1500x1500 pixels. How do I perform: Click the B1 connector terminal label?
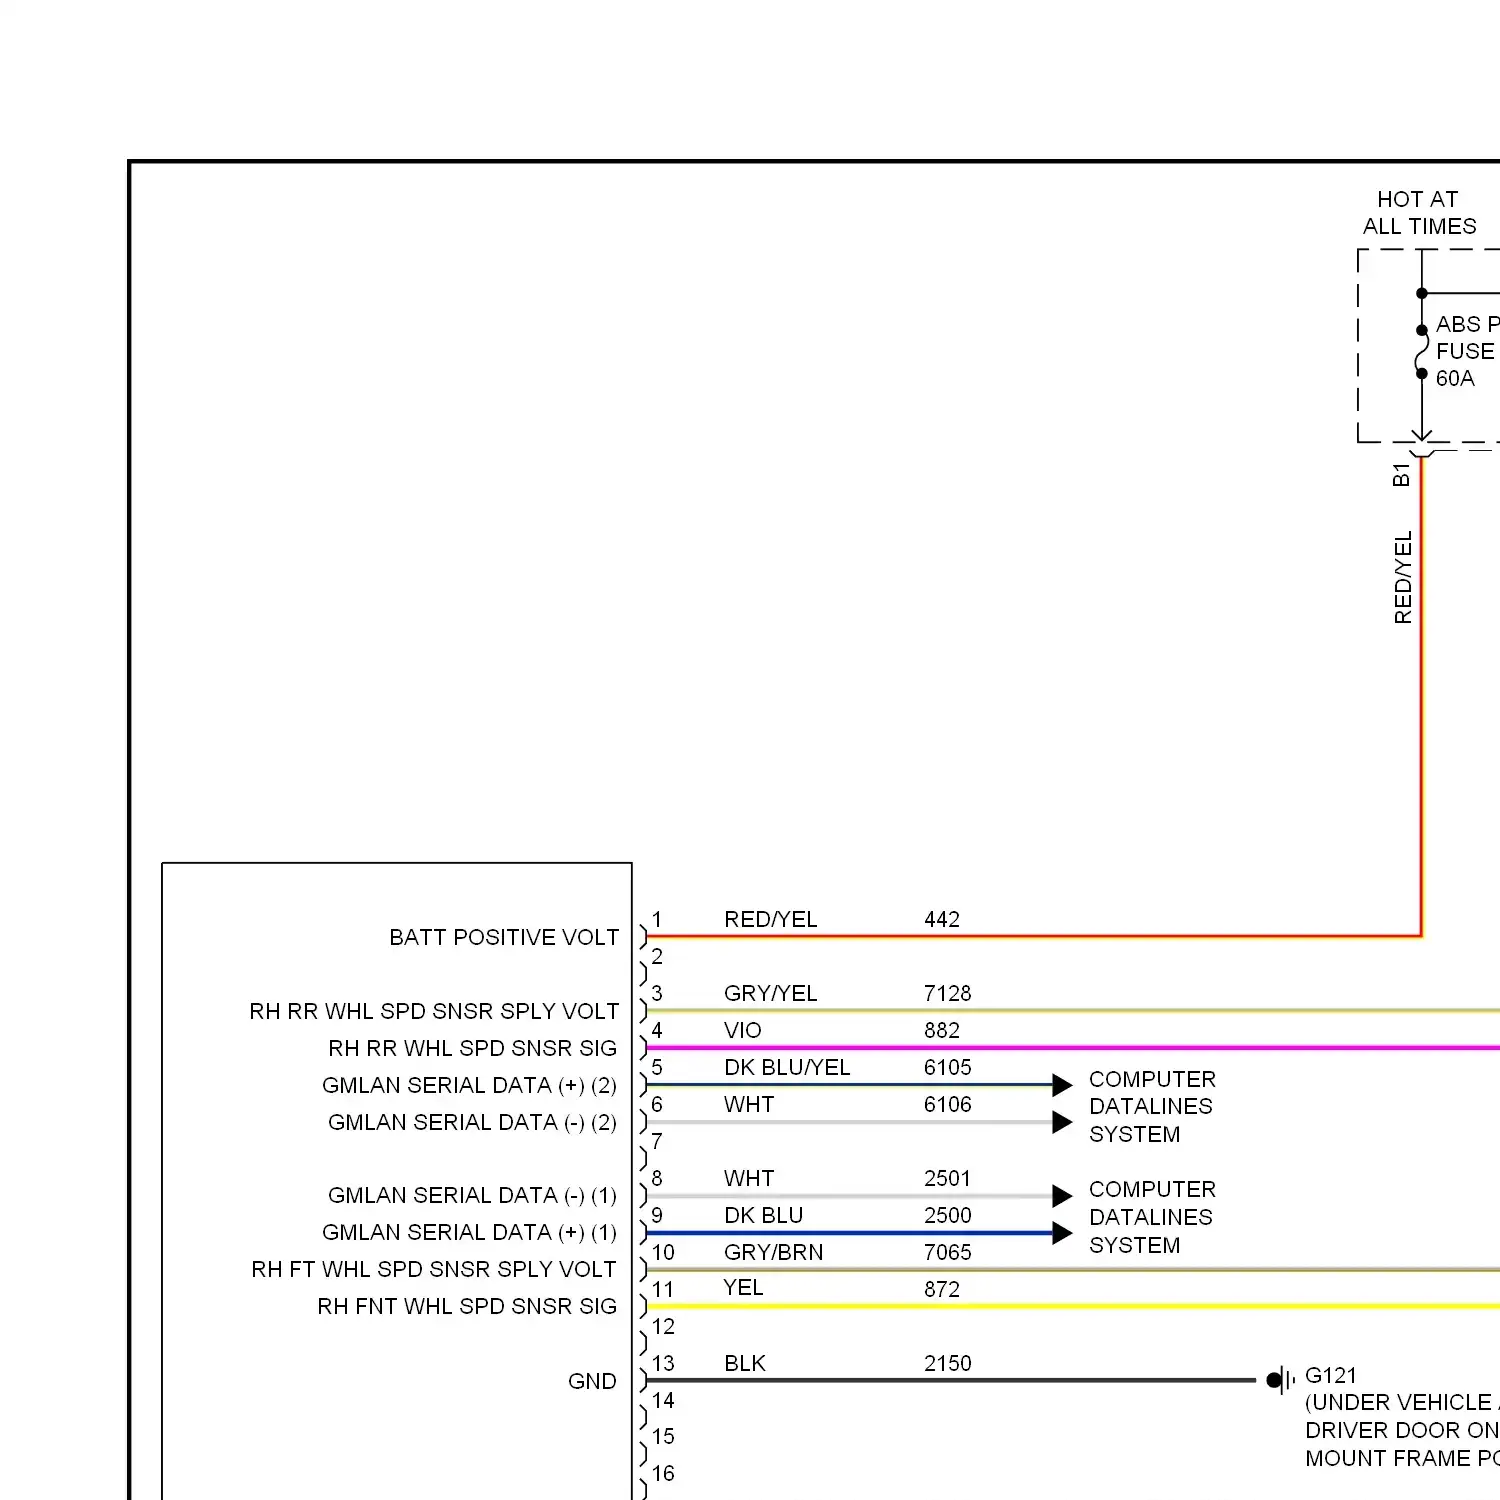(x=1401, y=475)
